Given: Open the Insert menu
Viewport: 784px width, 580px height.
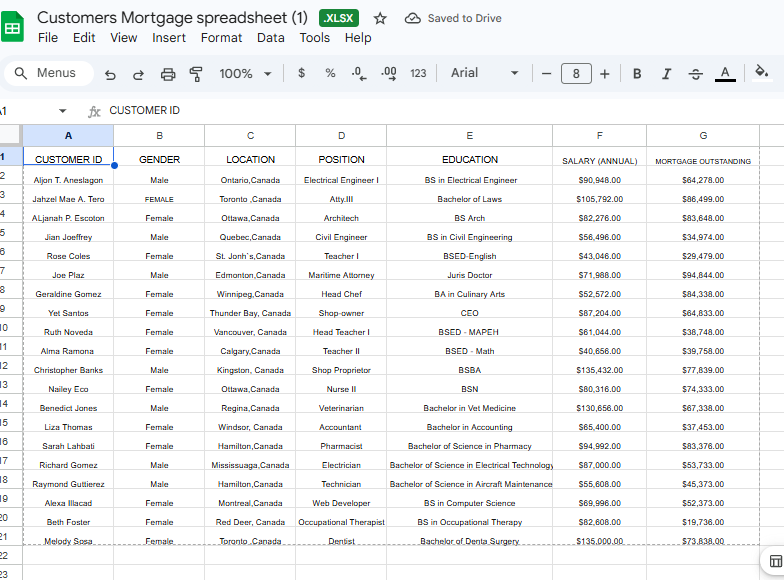Looking at the screenshot, I should click(168, 38).
